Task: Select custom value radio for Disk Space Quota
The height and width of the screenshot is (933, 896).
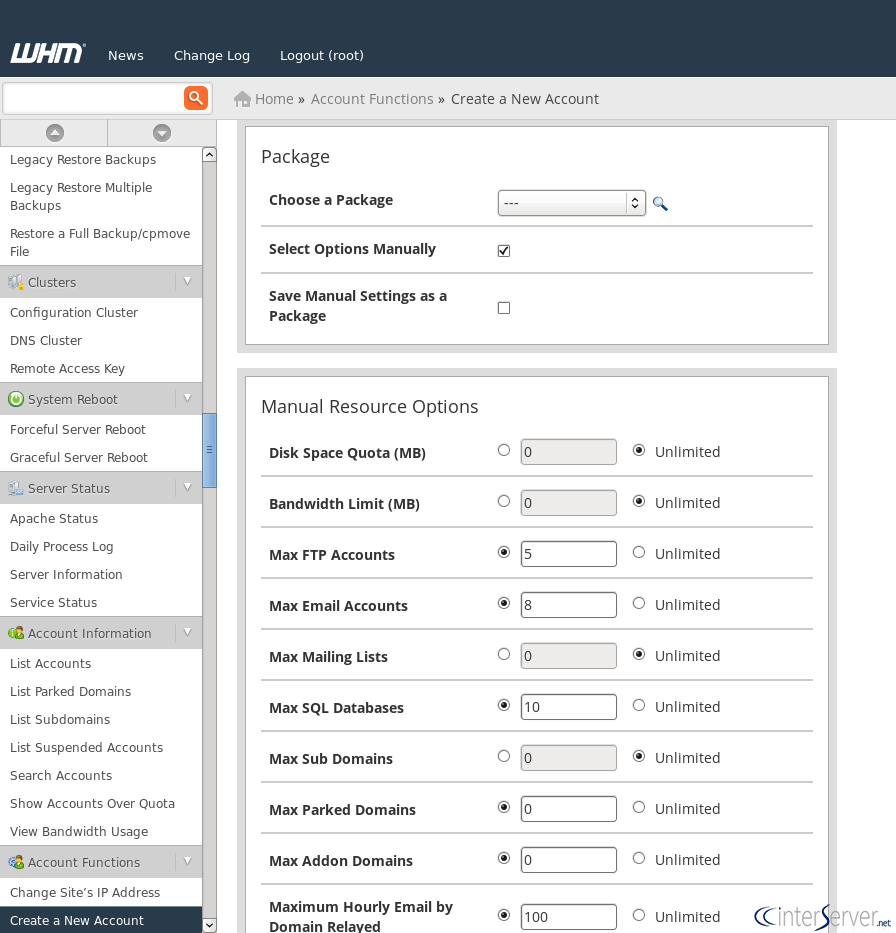Action: [504, 450]
